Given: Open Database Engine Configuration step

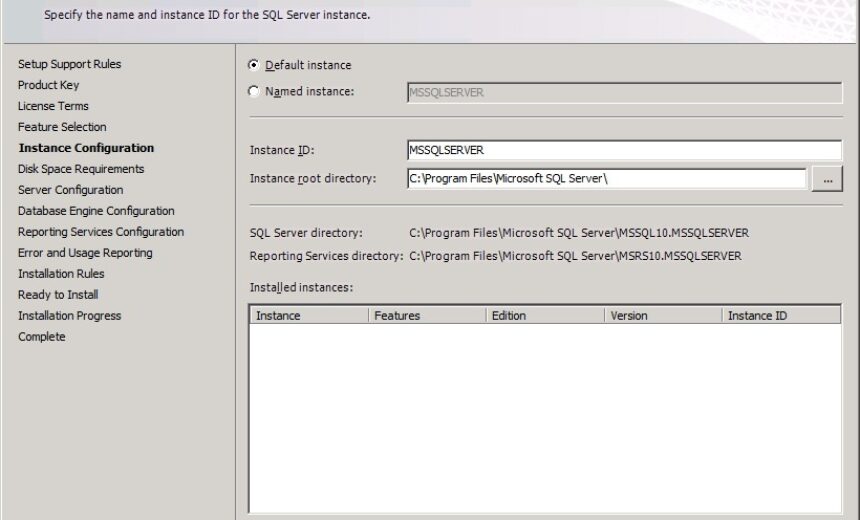Looking at the screenshot, I should point(96,211).
